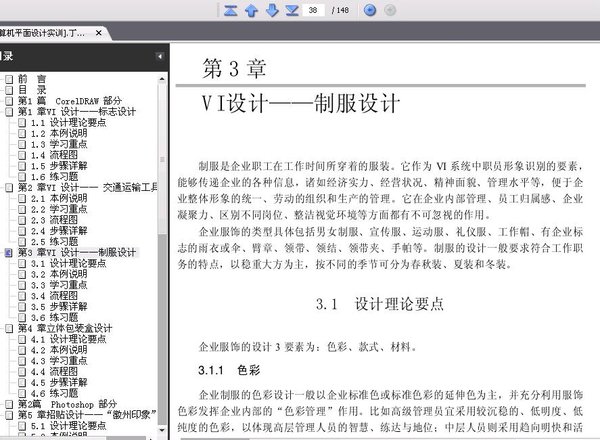The width and height of the screenshot is (600, 440).
Task: Close the document tab
Action: click(99, 33)
